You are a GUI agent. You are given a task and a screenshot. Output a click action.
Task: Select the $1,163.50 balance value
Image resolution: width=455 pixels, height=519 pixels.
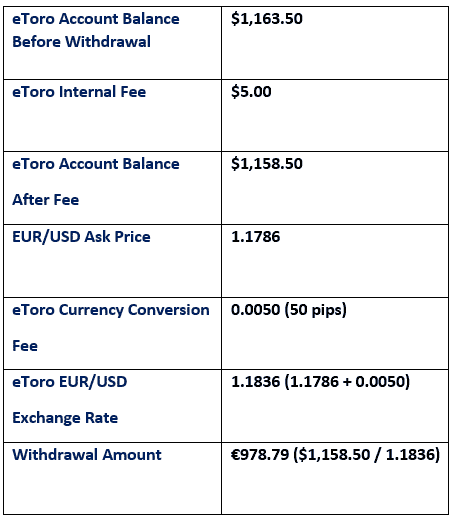[x=267, y=19]
